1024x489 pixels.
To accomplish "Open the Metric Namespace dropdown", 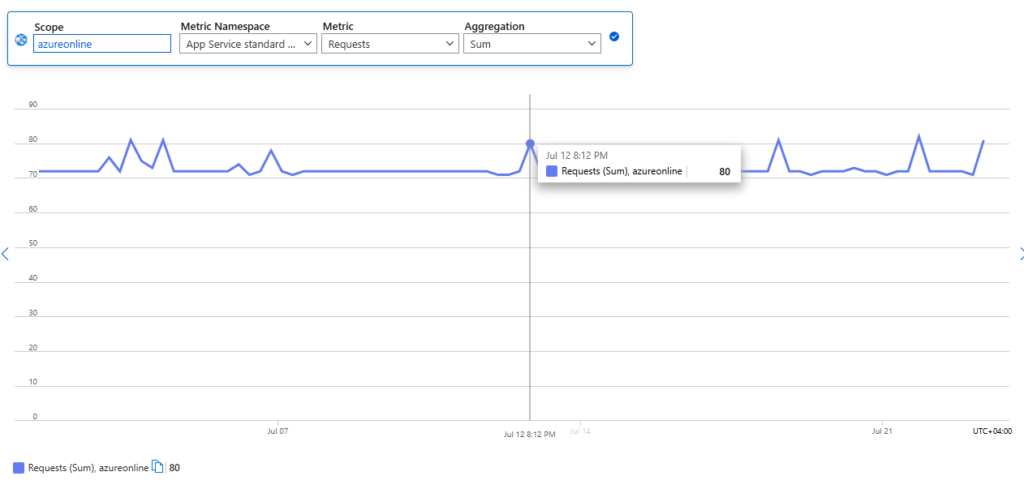I will pyautogui.click(x=248, y=44).
